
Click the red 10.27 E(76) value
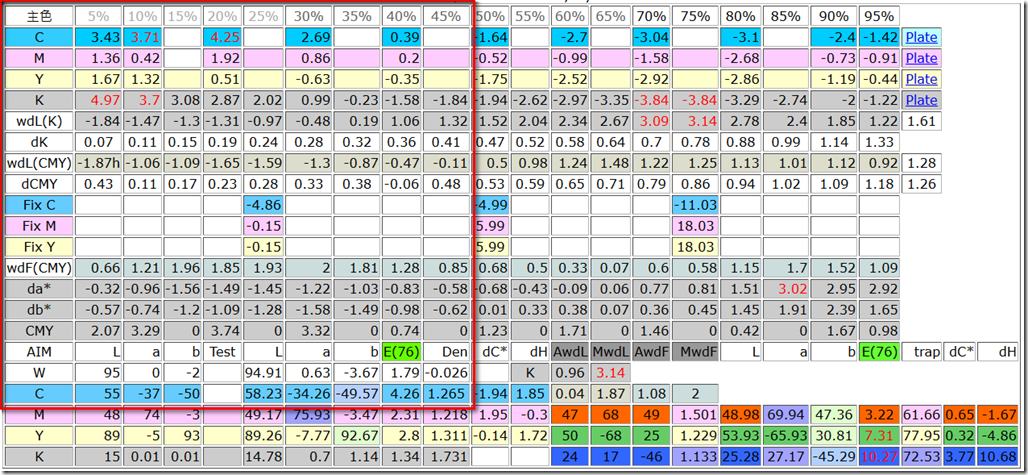(x=880, y=457)
